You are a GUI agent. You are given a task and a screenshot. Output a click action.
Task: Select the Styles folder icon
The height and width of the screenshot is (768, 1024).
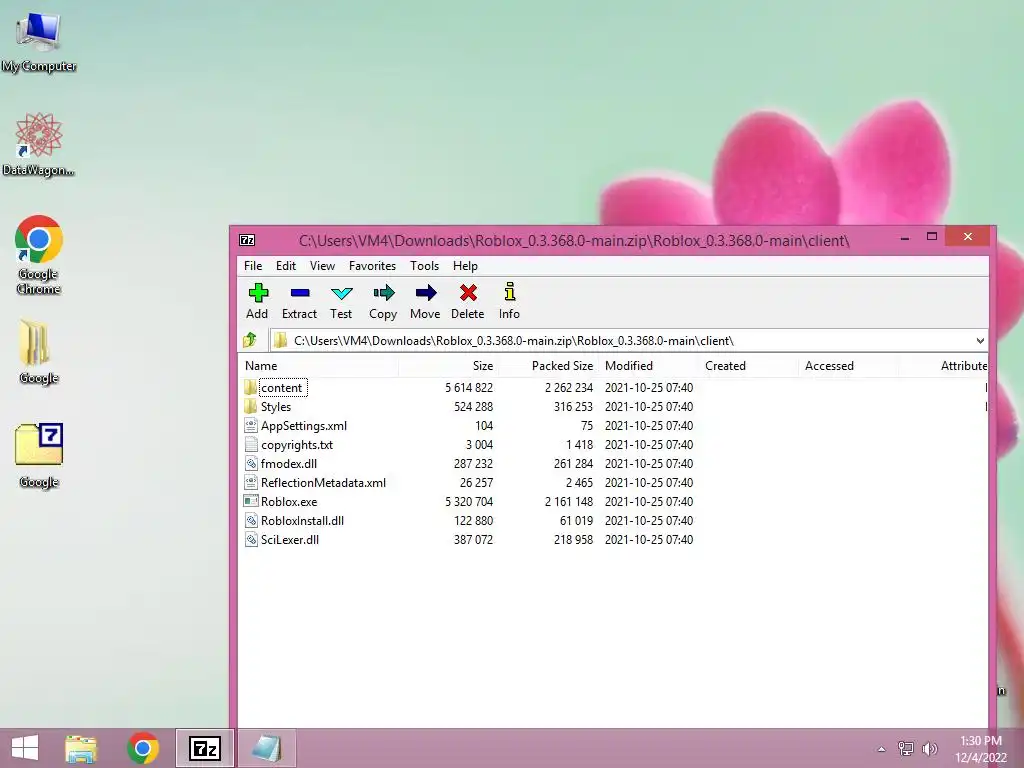250,406
